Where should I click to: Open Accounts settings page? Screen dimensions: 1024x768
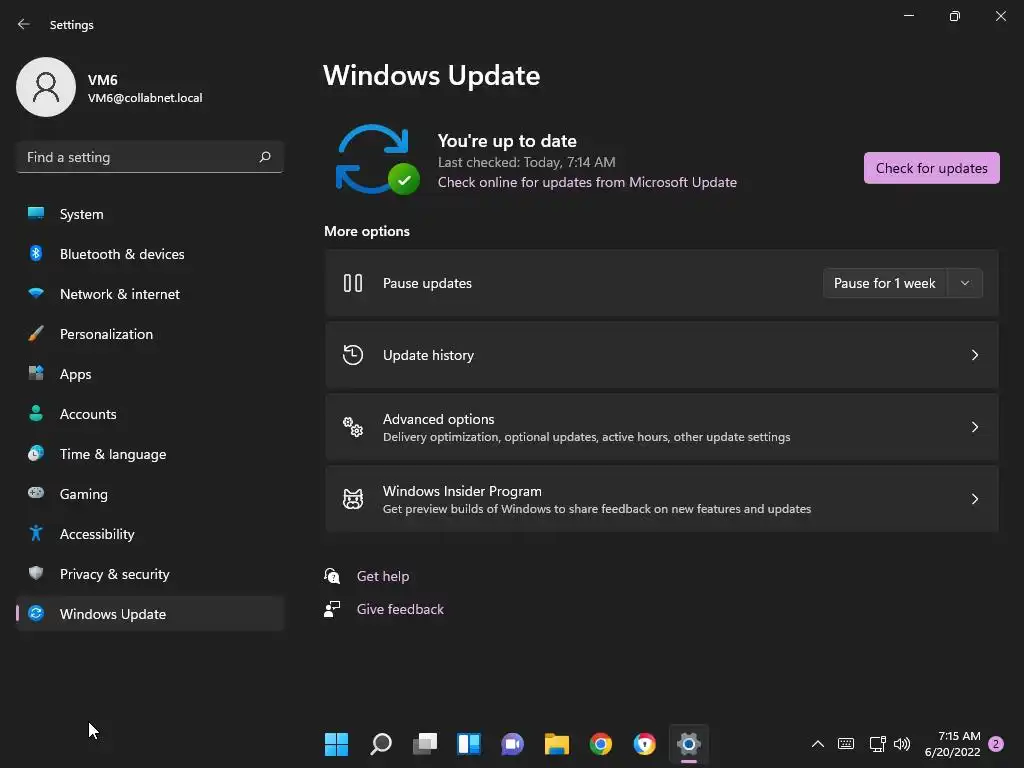tap(150, 414)
